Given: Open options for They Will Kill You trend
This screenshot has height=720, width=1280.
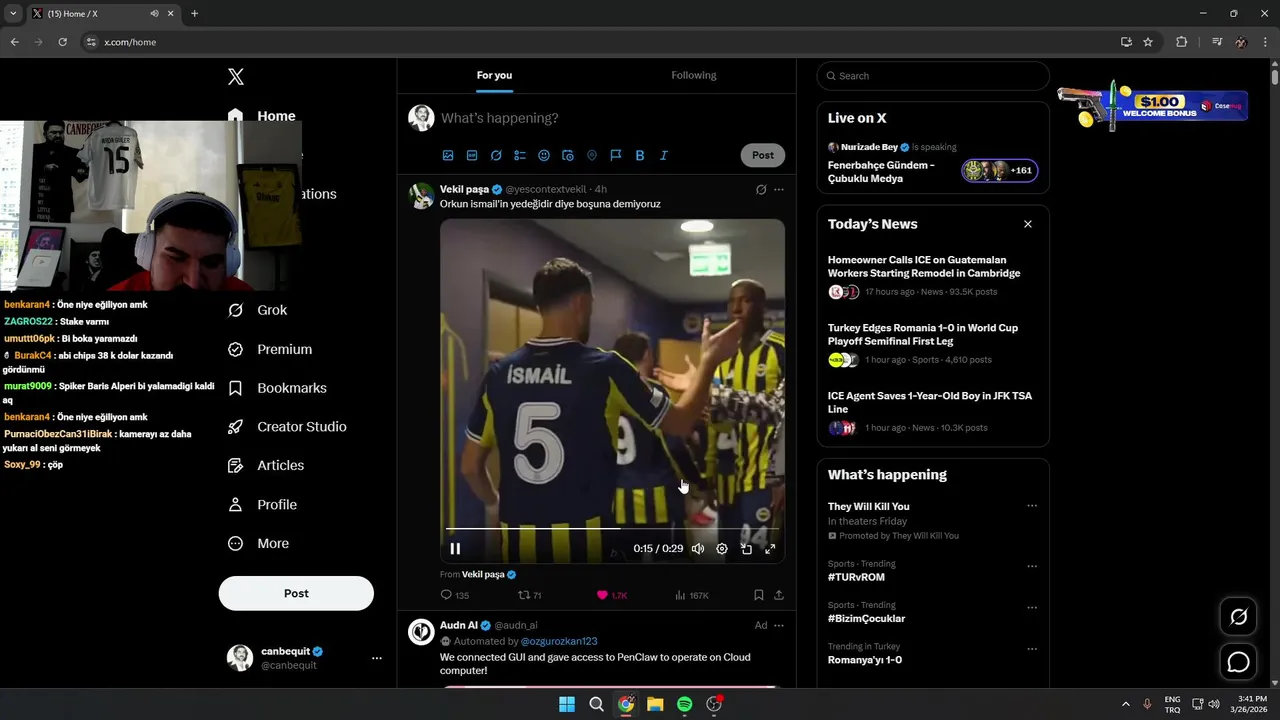Looking at the screenshot, I should pyautogui.click(x=1032, y=506).
